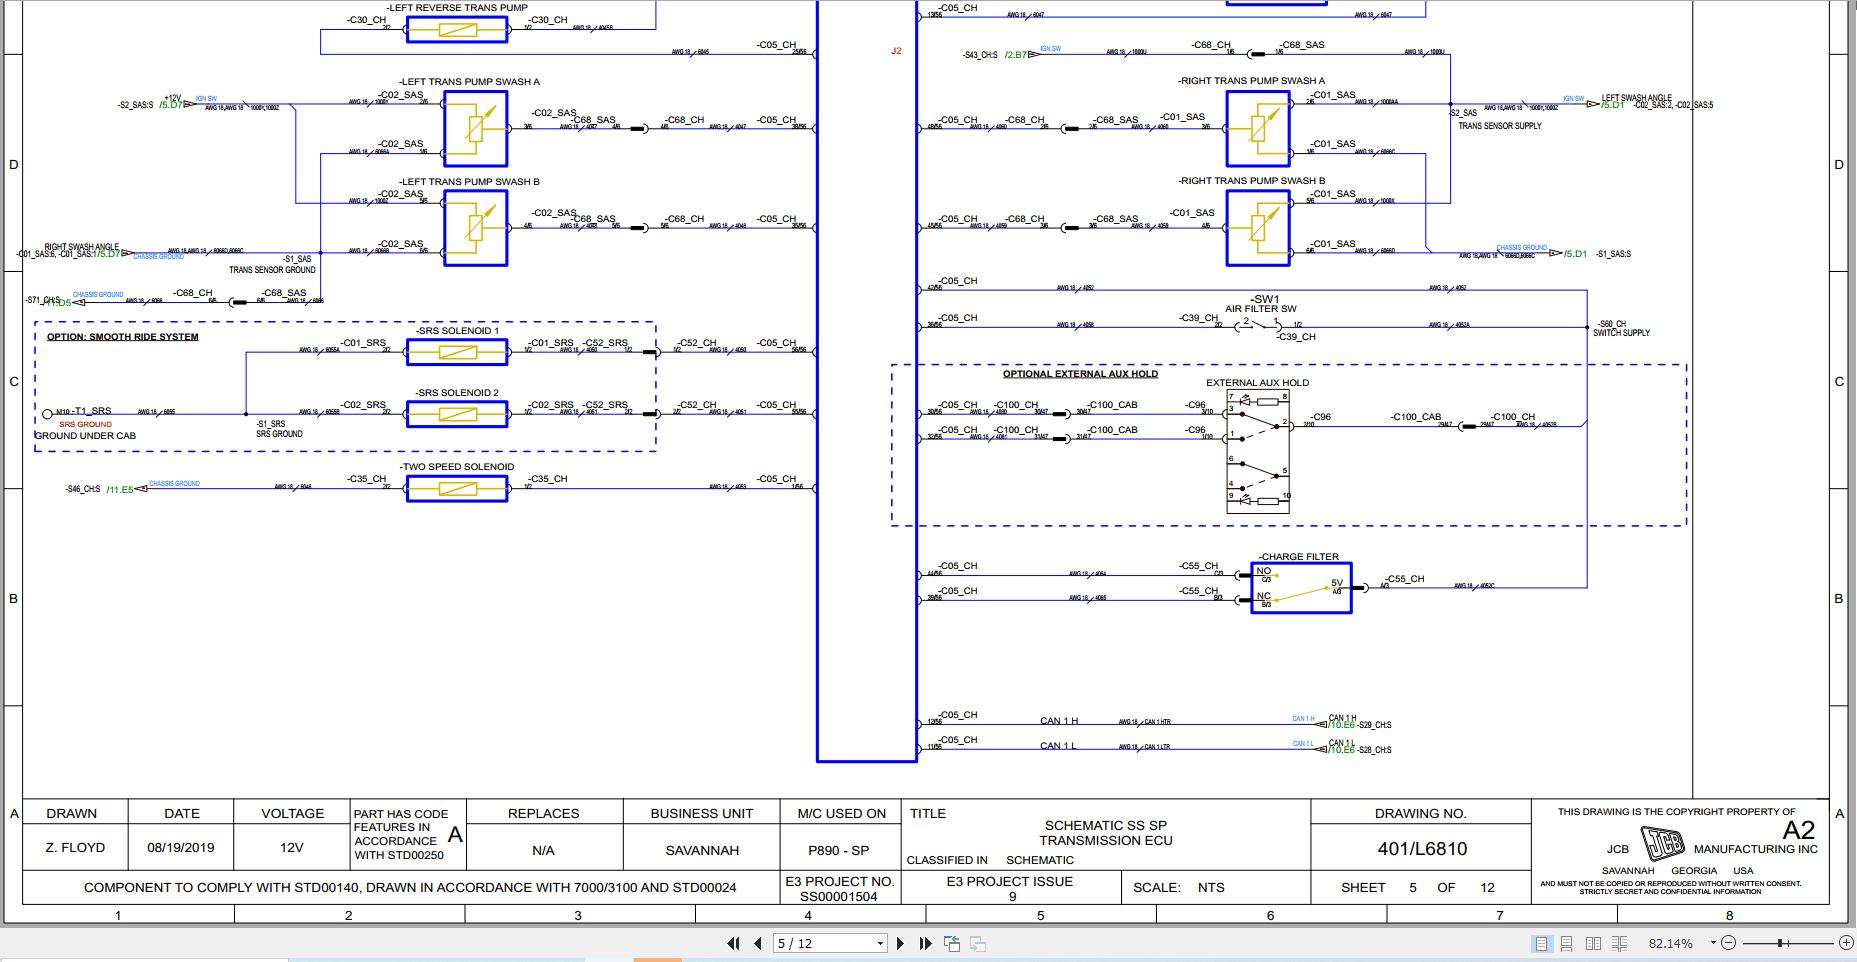Viewport: 1857px width, 962px height.
Task: Click the LEFT TRANS PUMP SWASH A sensor symbol
Action: [475, 128]
